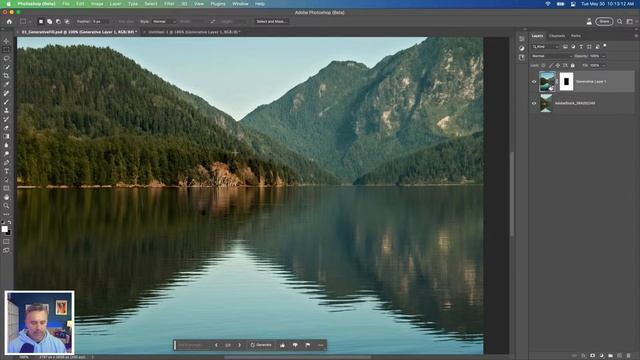Click the prompt field in contextual taskbar
The height and width of the screenshot is (360, 640).
tap(193, 345)
